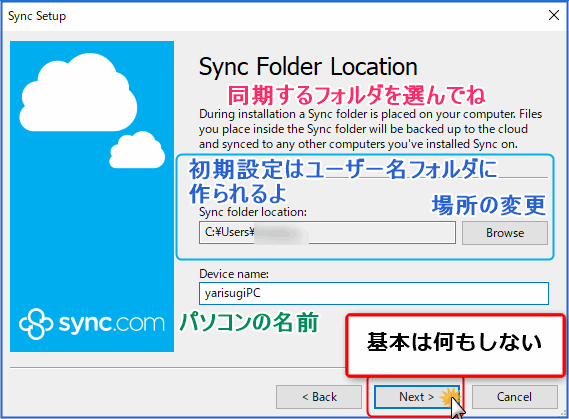This screenshot has height=419, width=569.
Task: Focus the Sync folder location field
Action: pos(327,233)
